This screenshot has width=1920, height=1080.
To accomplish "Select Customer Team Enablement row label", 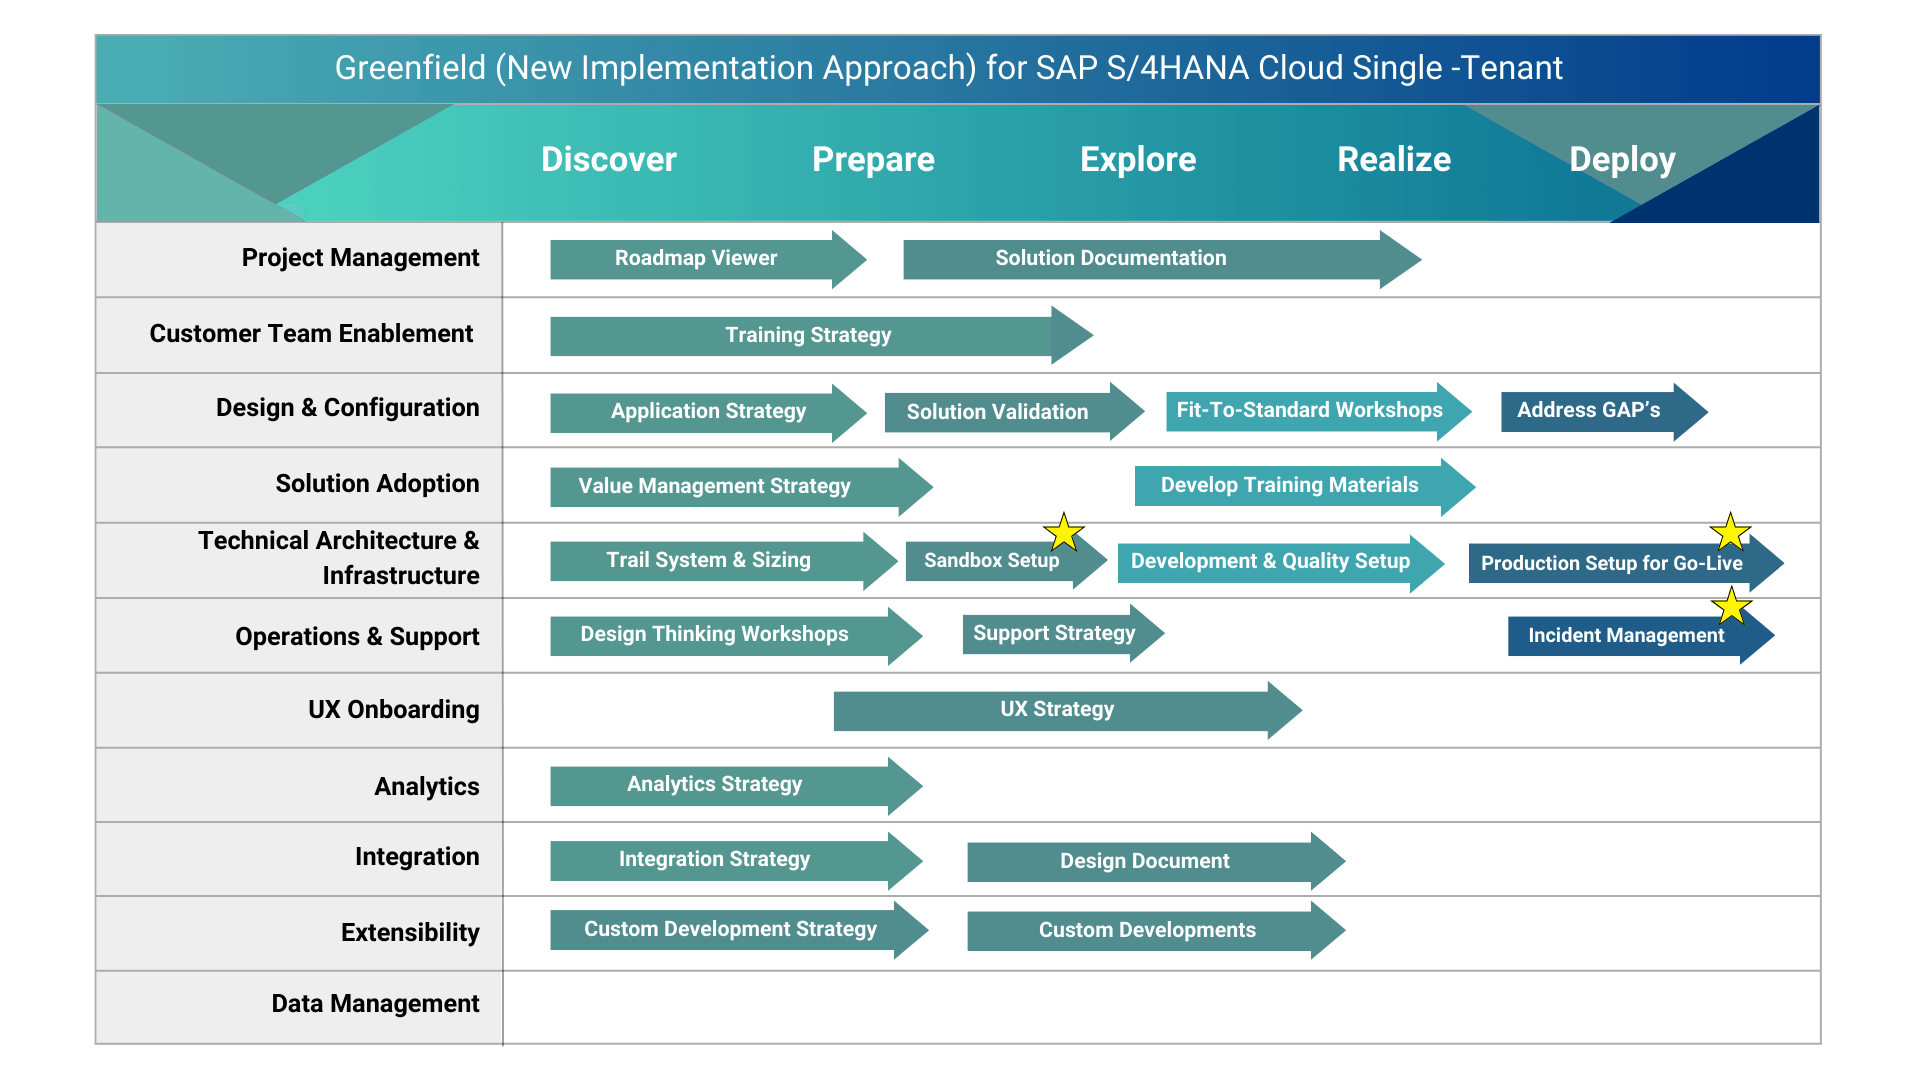I will [311, 334].
